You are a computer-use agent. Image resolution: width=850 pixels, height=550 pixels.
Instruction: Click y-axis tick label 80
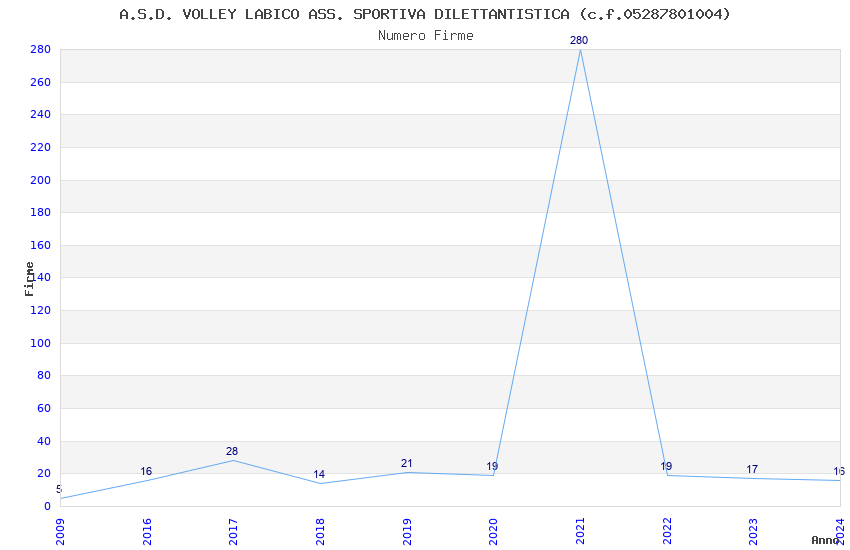44,376
